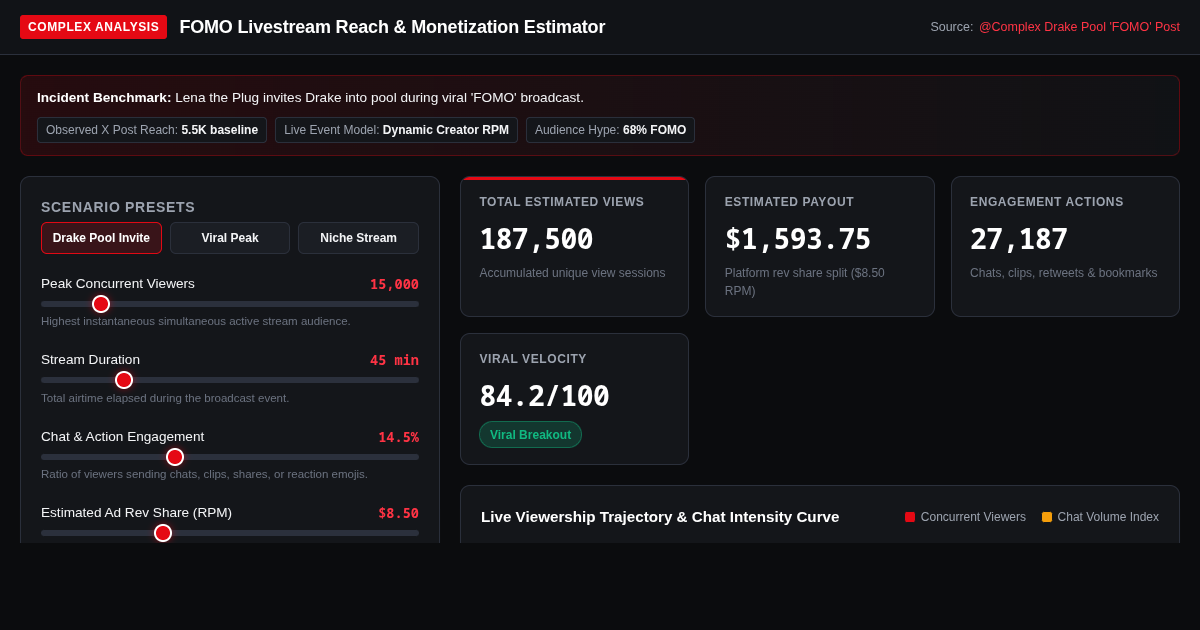Viewport: 1200px width, 630px height.
Task: Click the Concurrent Viewers red legend swatch
Action: (910, 517)
